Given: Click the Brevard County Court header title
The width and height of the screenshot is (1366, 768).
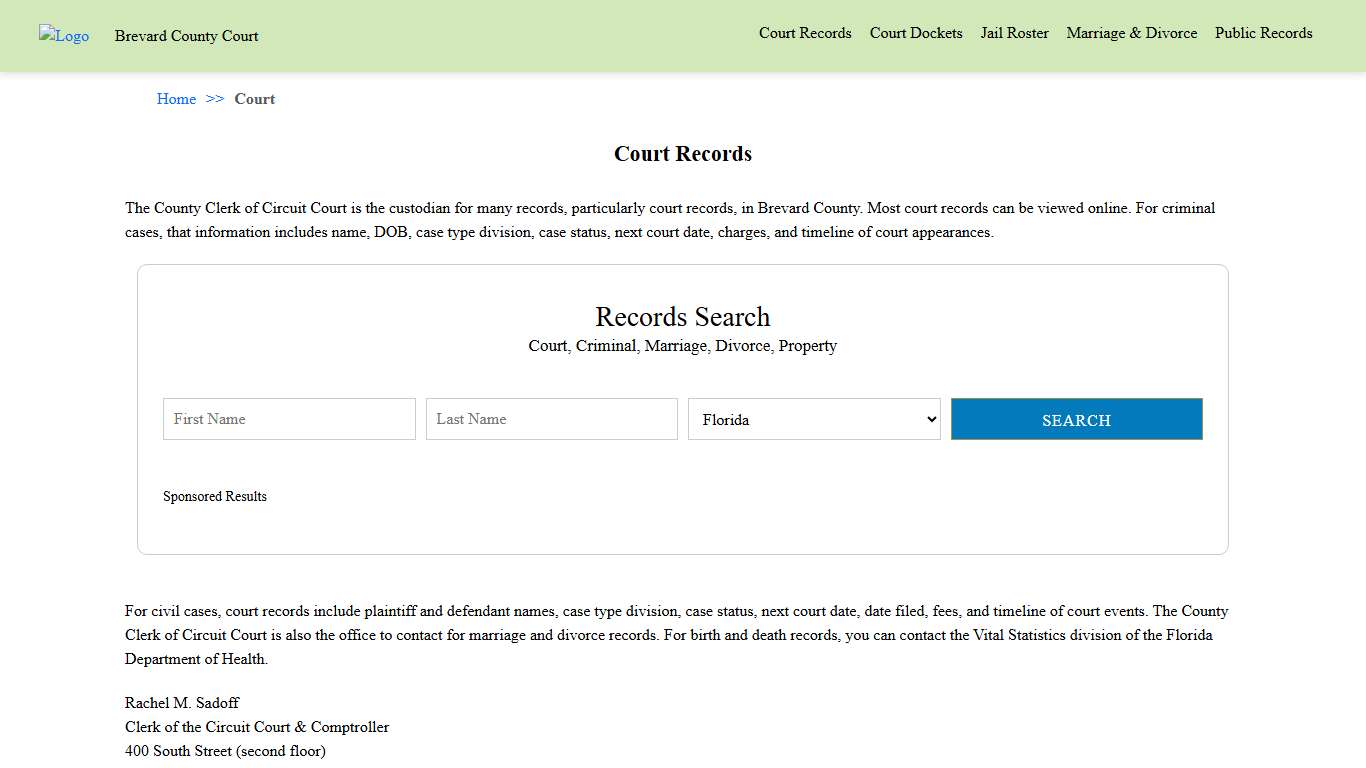Looking at the screenshot, I should (x=186, y=36).
